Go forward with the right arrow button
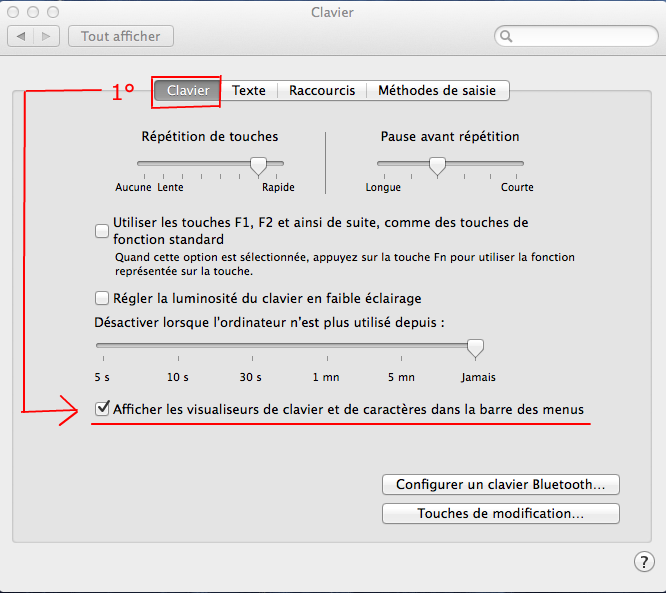The height and width of the screenshot is (593, 666). (x=46, y=37)
